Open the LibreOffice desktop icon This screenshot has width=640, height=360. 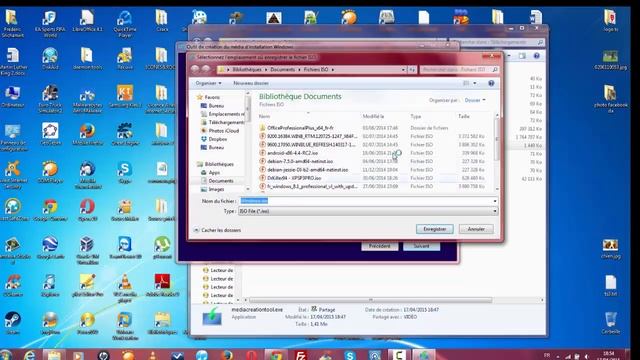coord(87,21)
